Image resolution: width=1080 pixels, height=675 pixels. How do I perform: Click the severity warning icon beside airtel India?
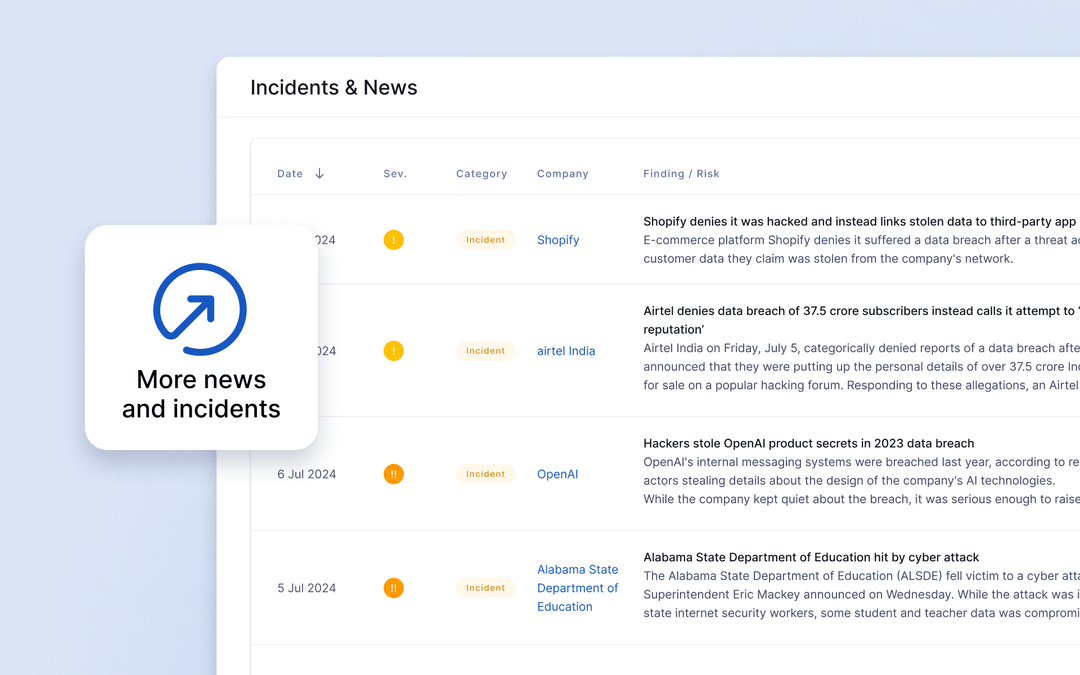tap(393, 351)
